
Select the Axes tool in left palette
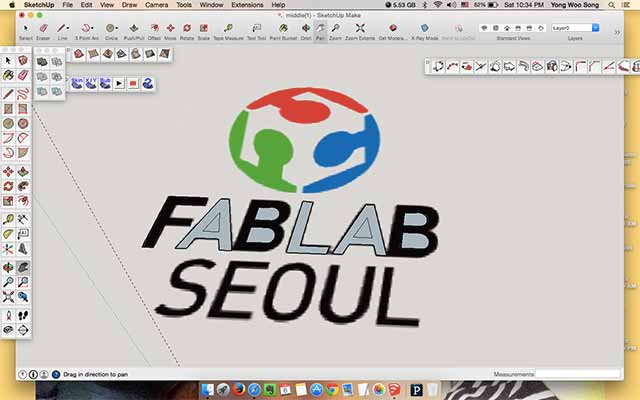[x=8, y=249]
